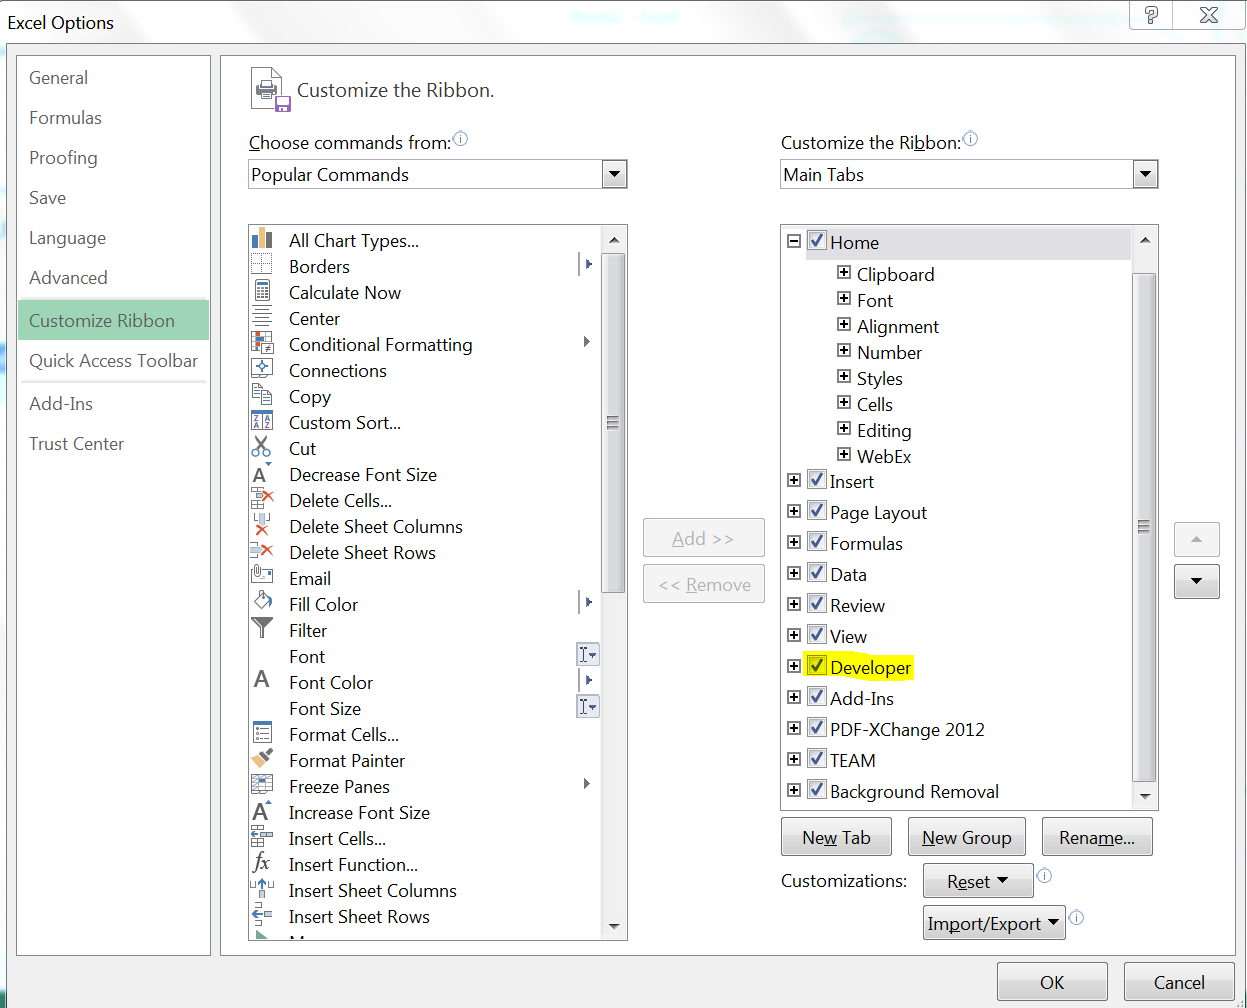Disable the WebEx group checkbox
1247x1008 pixels.
[x=843, y=456]
